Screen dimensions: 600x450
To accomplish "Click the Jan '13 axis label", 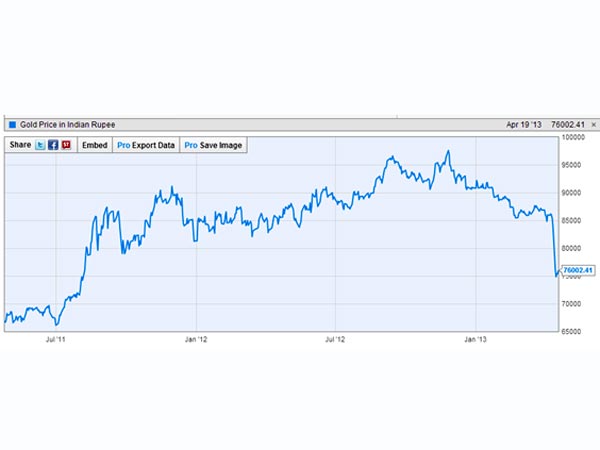I will pos(476,341).
